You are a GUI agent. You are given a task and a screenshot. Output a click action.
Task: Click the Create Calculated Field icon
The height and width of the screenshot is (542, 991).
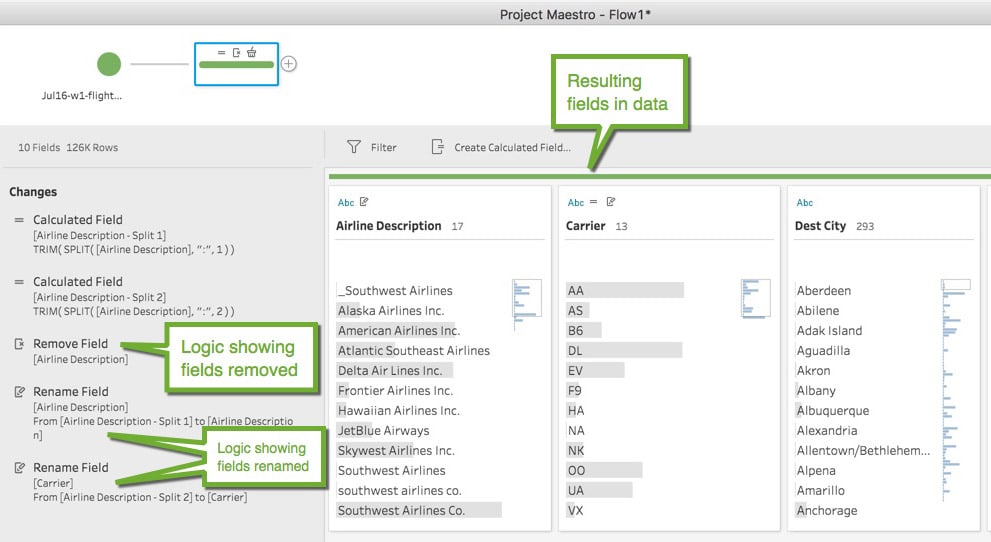click(437, 147)
